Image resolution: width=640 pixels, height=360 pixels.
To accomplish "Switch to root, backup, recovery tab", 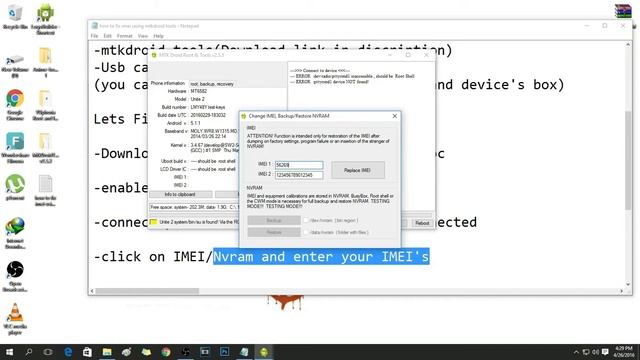I will pos(212,84).
